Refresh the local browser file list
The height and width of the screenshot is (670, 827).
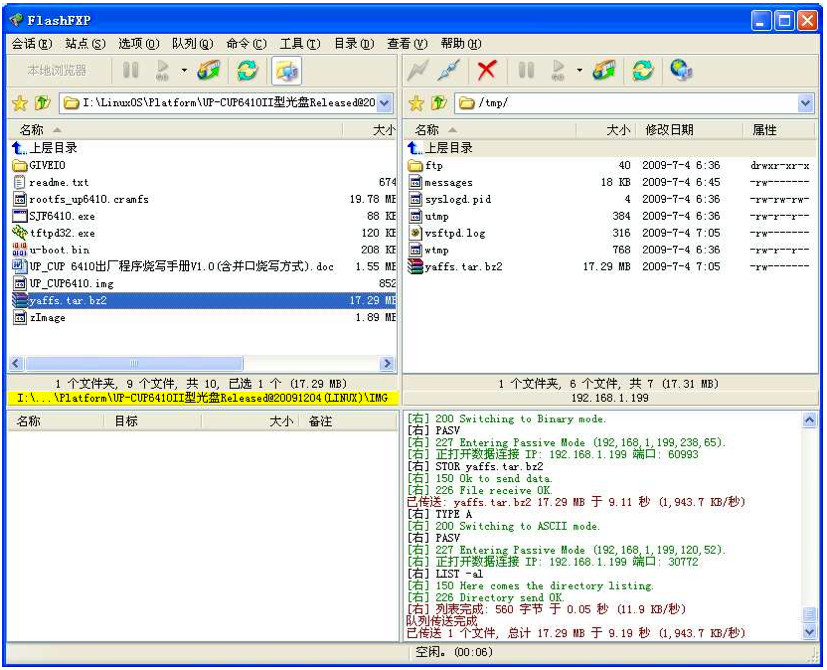point(247,70)
